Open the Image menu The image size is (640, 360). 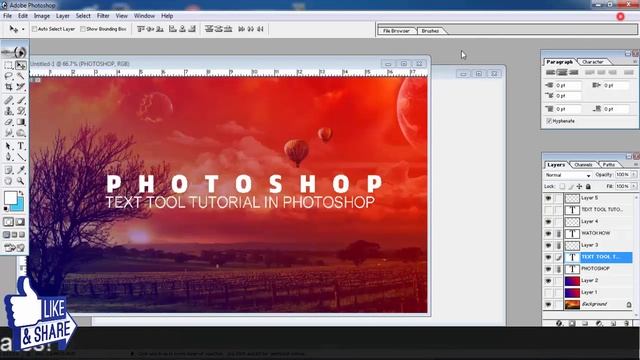42,16
